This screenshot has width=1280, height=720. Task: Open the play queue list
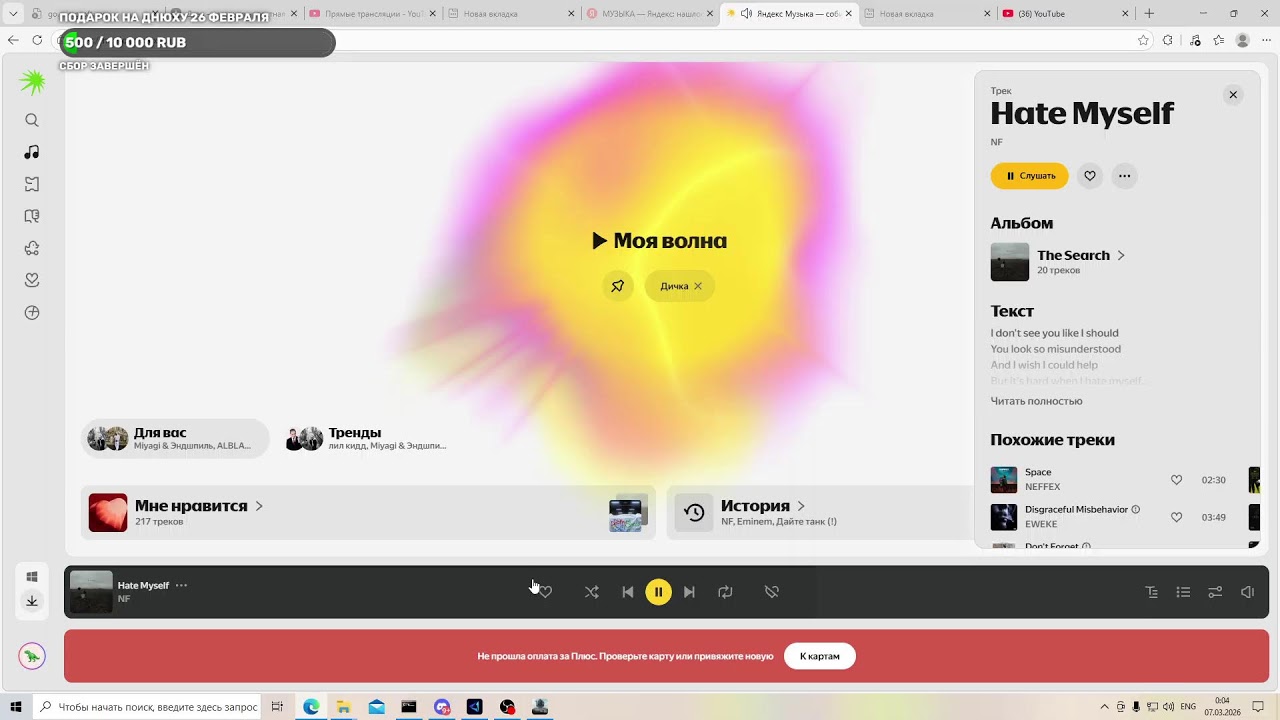[x=1183, y=592]
